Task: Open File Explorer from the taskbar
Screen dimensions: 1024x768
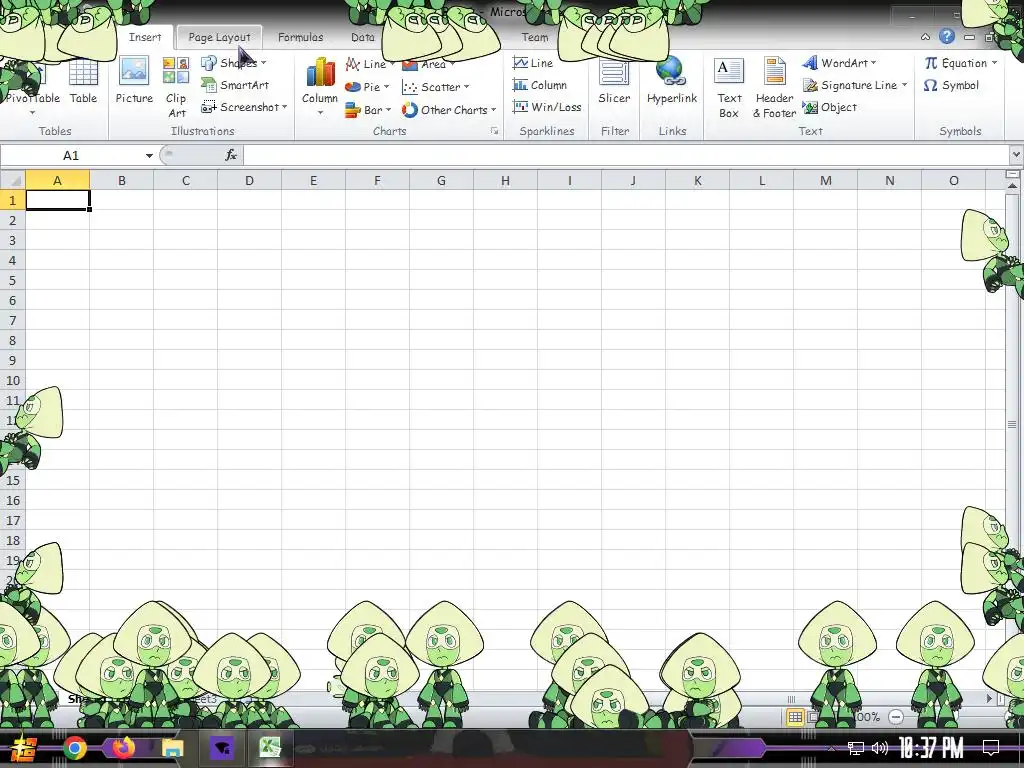Action: 172,748
